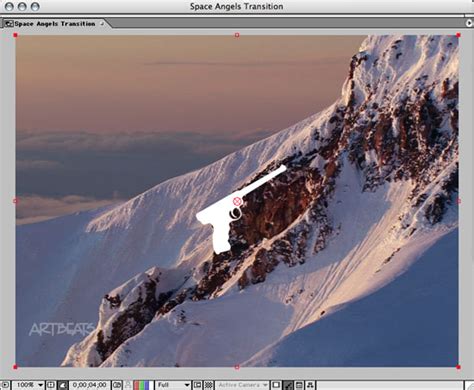Image resolution: width=474 pixels, height=390 pixels.
Task: Click the right-middle layer edge handle
Action: pyautogui.click(x=458, y=201)
